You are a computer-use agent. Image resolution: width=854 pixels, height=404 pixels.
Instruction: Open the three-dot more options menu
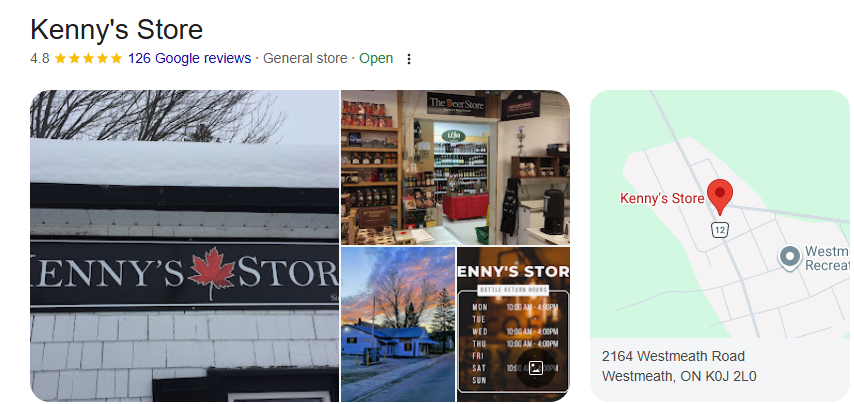pos(409,59)
